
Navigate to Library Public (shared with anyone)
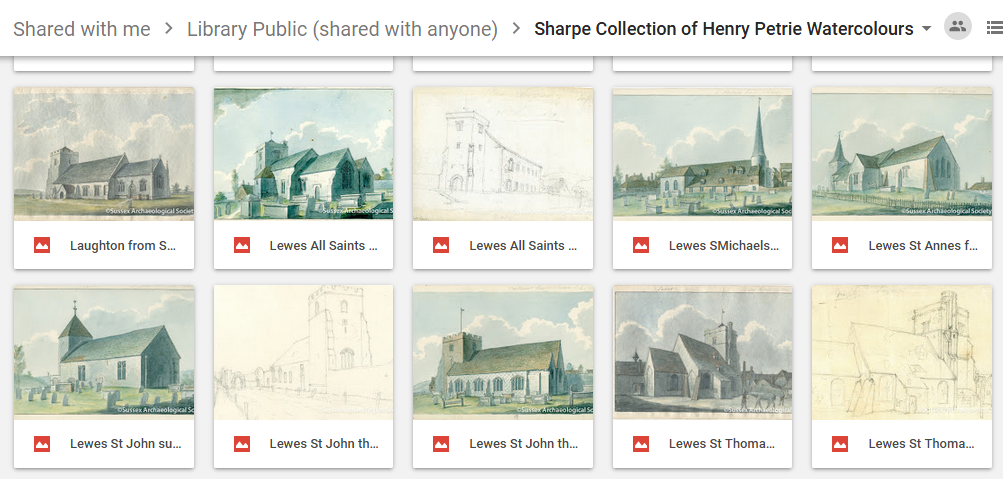point(342,29)
